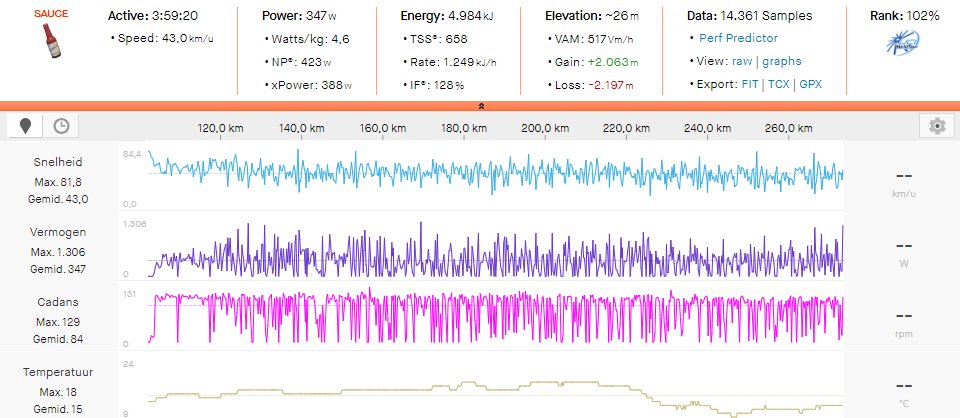Click the Rate: 1.249 kJ/h entry
960x418 pixels.
tap(452, 62)
